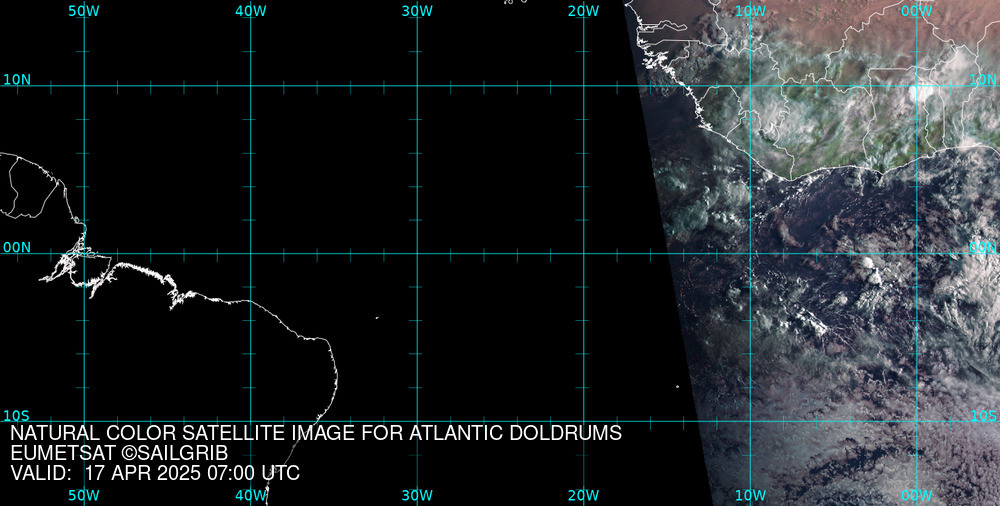Viewport: 1000px width, 506px height.
Task: Click the 10N latitude label on the right side
Action: pos(983,80)
